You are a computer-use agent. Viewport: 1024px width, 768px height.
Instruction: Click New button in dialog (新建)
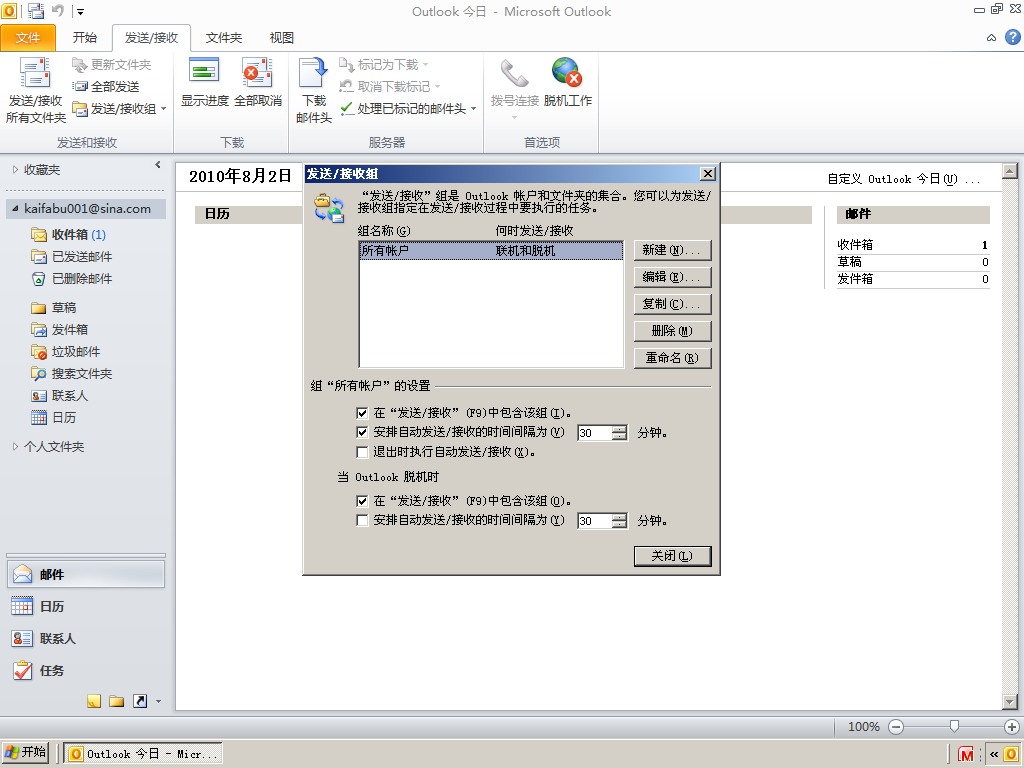[x=672, y=251]
